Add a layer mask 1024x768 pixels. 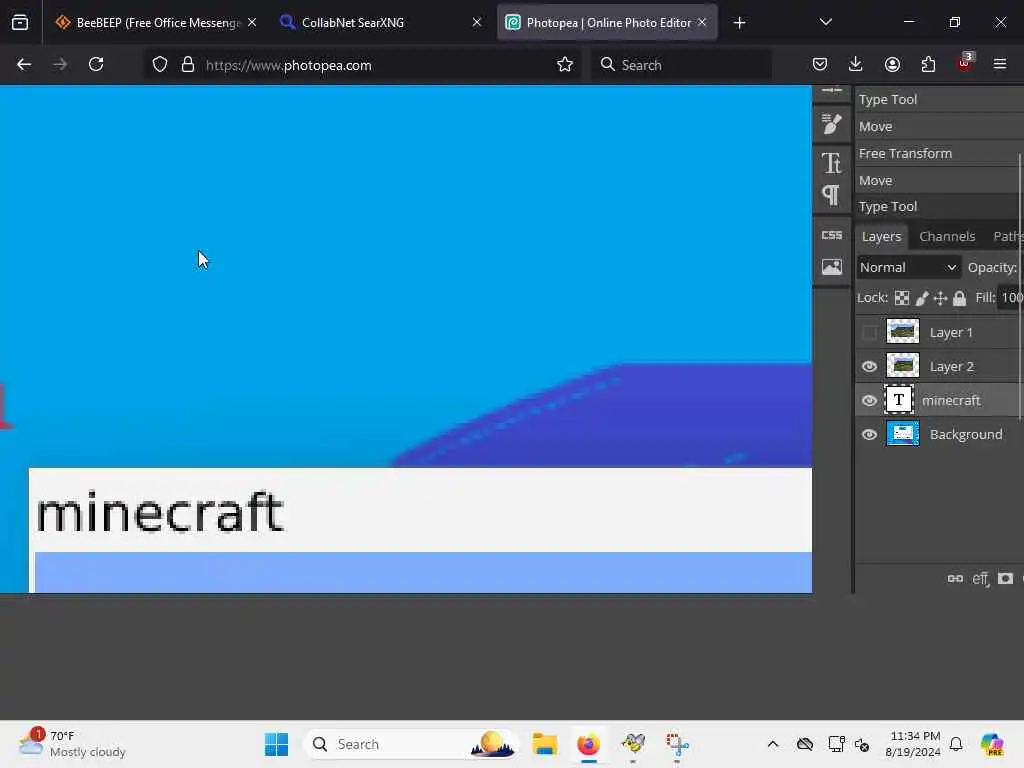point(1006,579)
